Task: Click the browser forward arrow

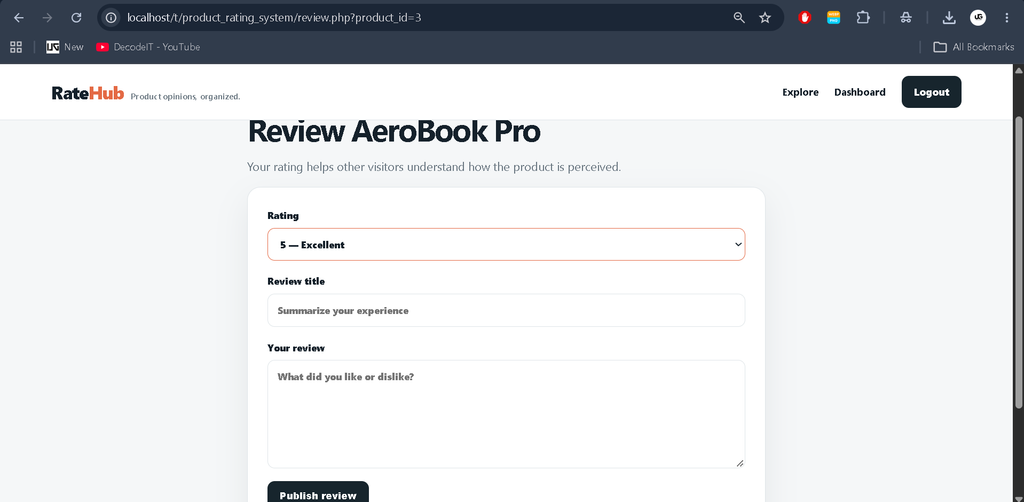Action: click(47, 18)
